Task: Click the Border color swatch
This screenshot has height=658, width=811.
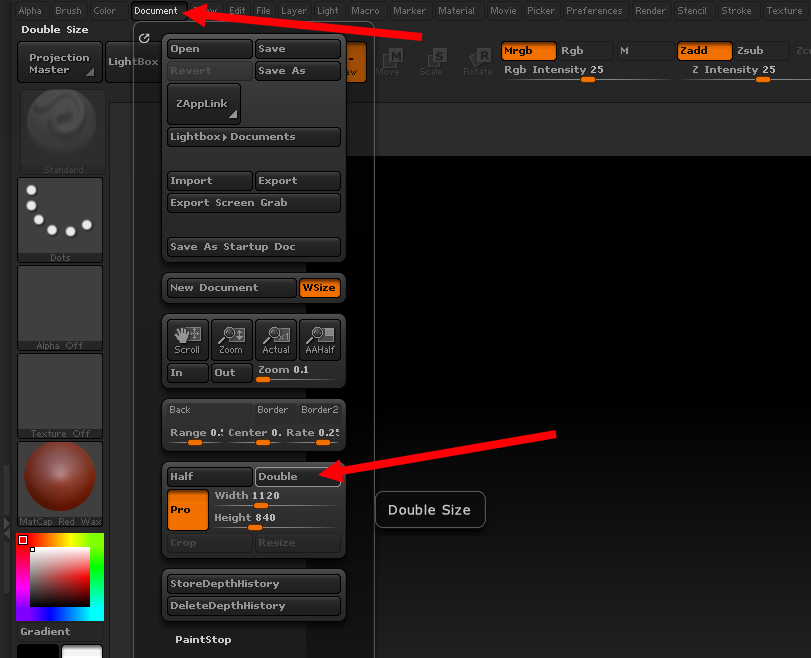Action: coord(276,410)
